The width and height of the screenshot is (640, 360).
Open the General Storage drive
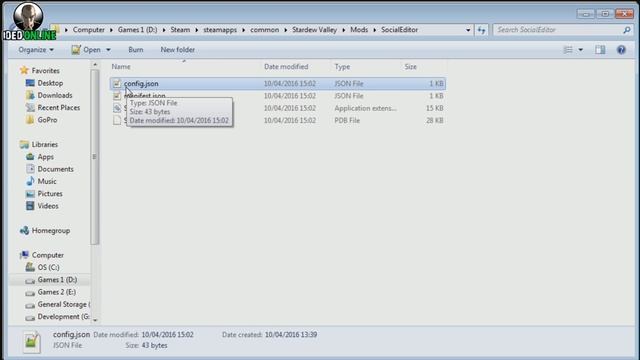tap(64, 304)
